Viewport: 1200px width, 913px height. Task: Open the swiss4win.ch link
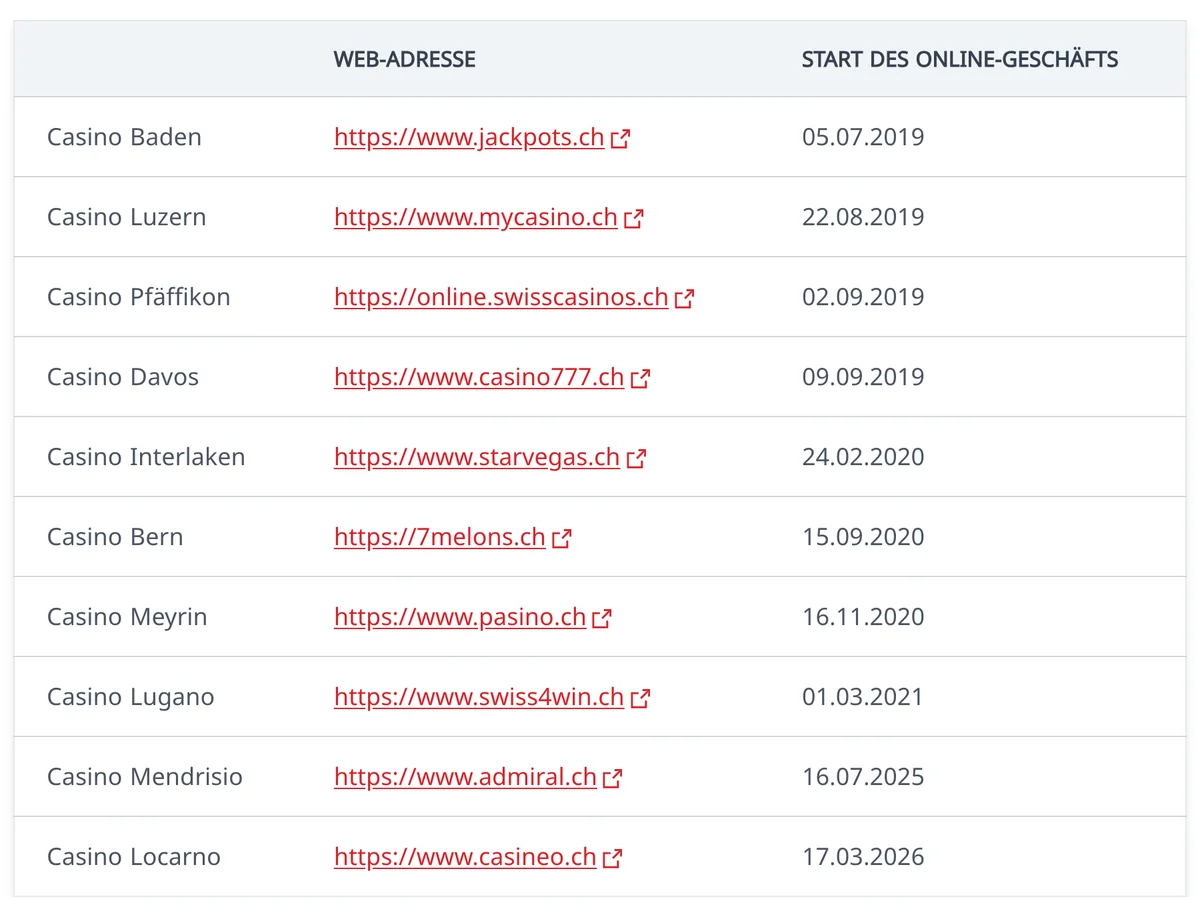pyautogui.click(x=479, y=697)
